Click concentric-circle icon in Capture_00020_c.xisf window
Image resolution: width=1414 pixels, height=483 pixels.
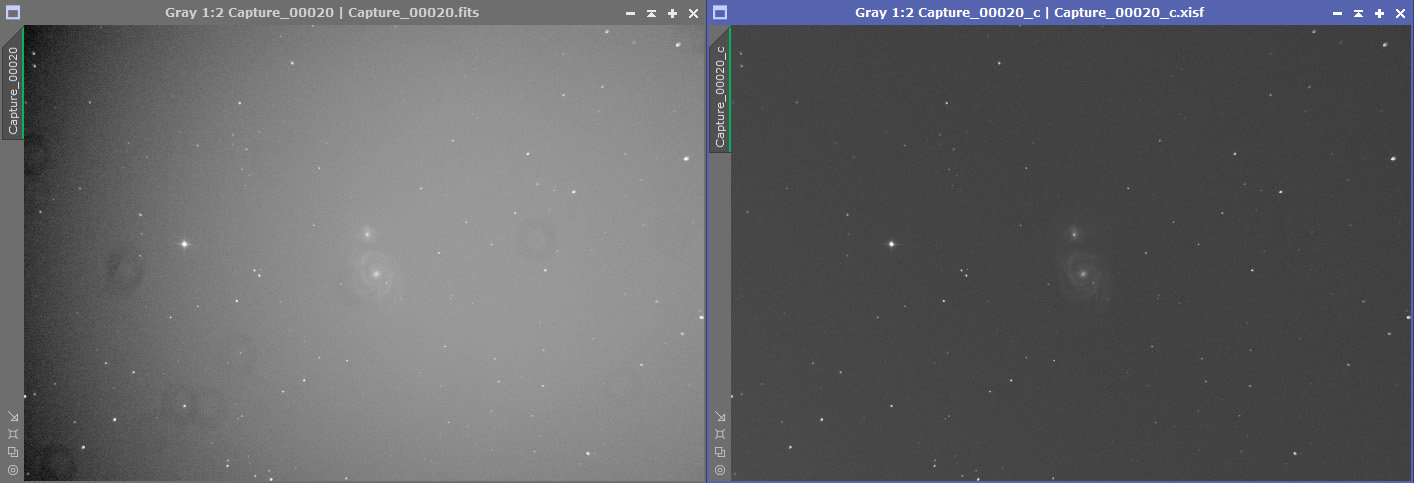pos(720,469)
